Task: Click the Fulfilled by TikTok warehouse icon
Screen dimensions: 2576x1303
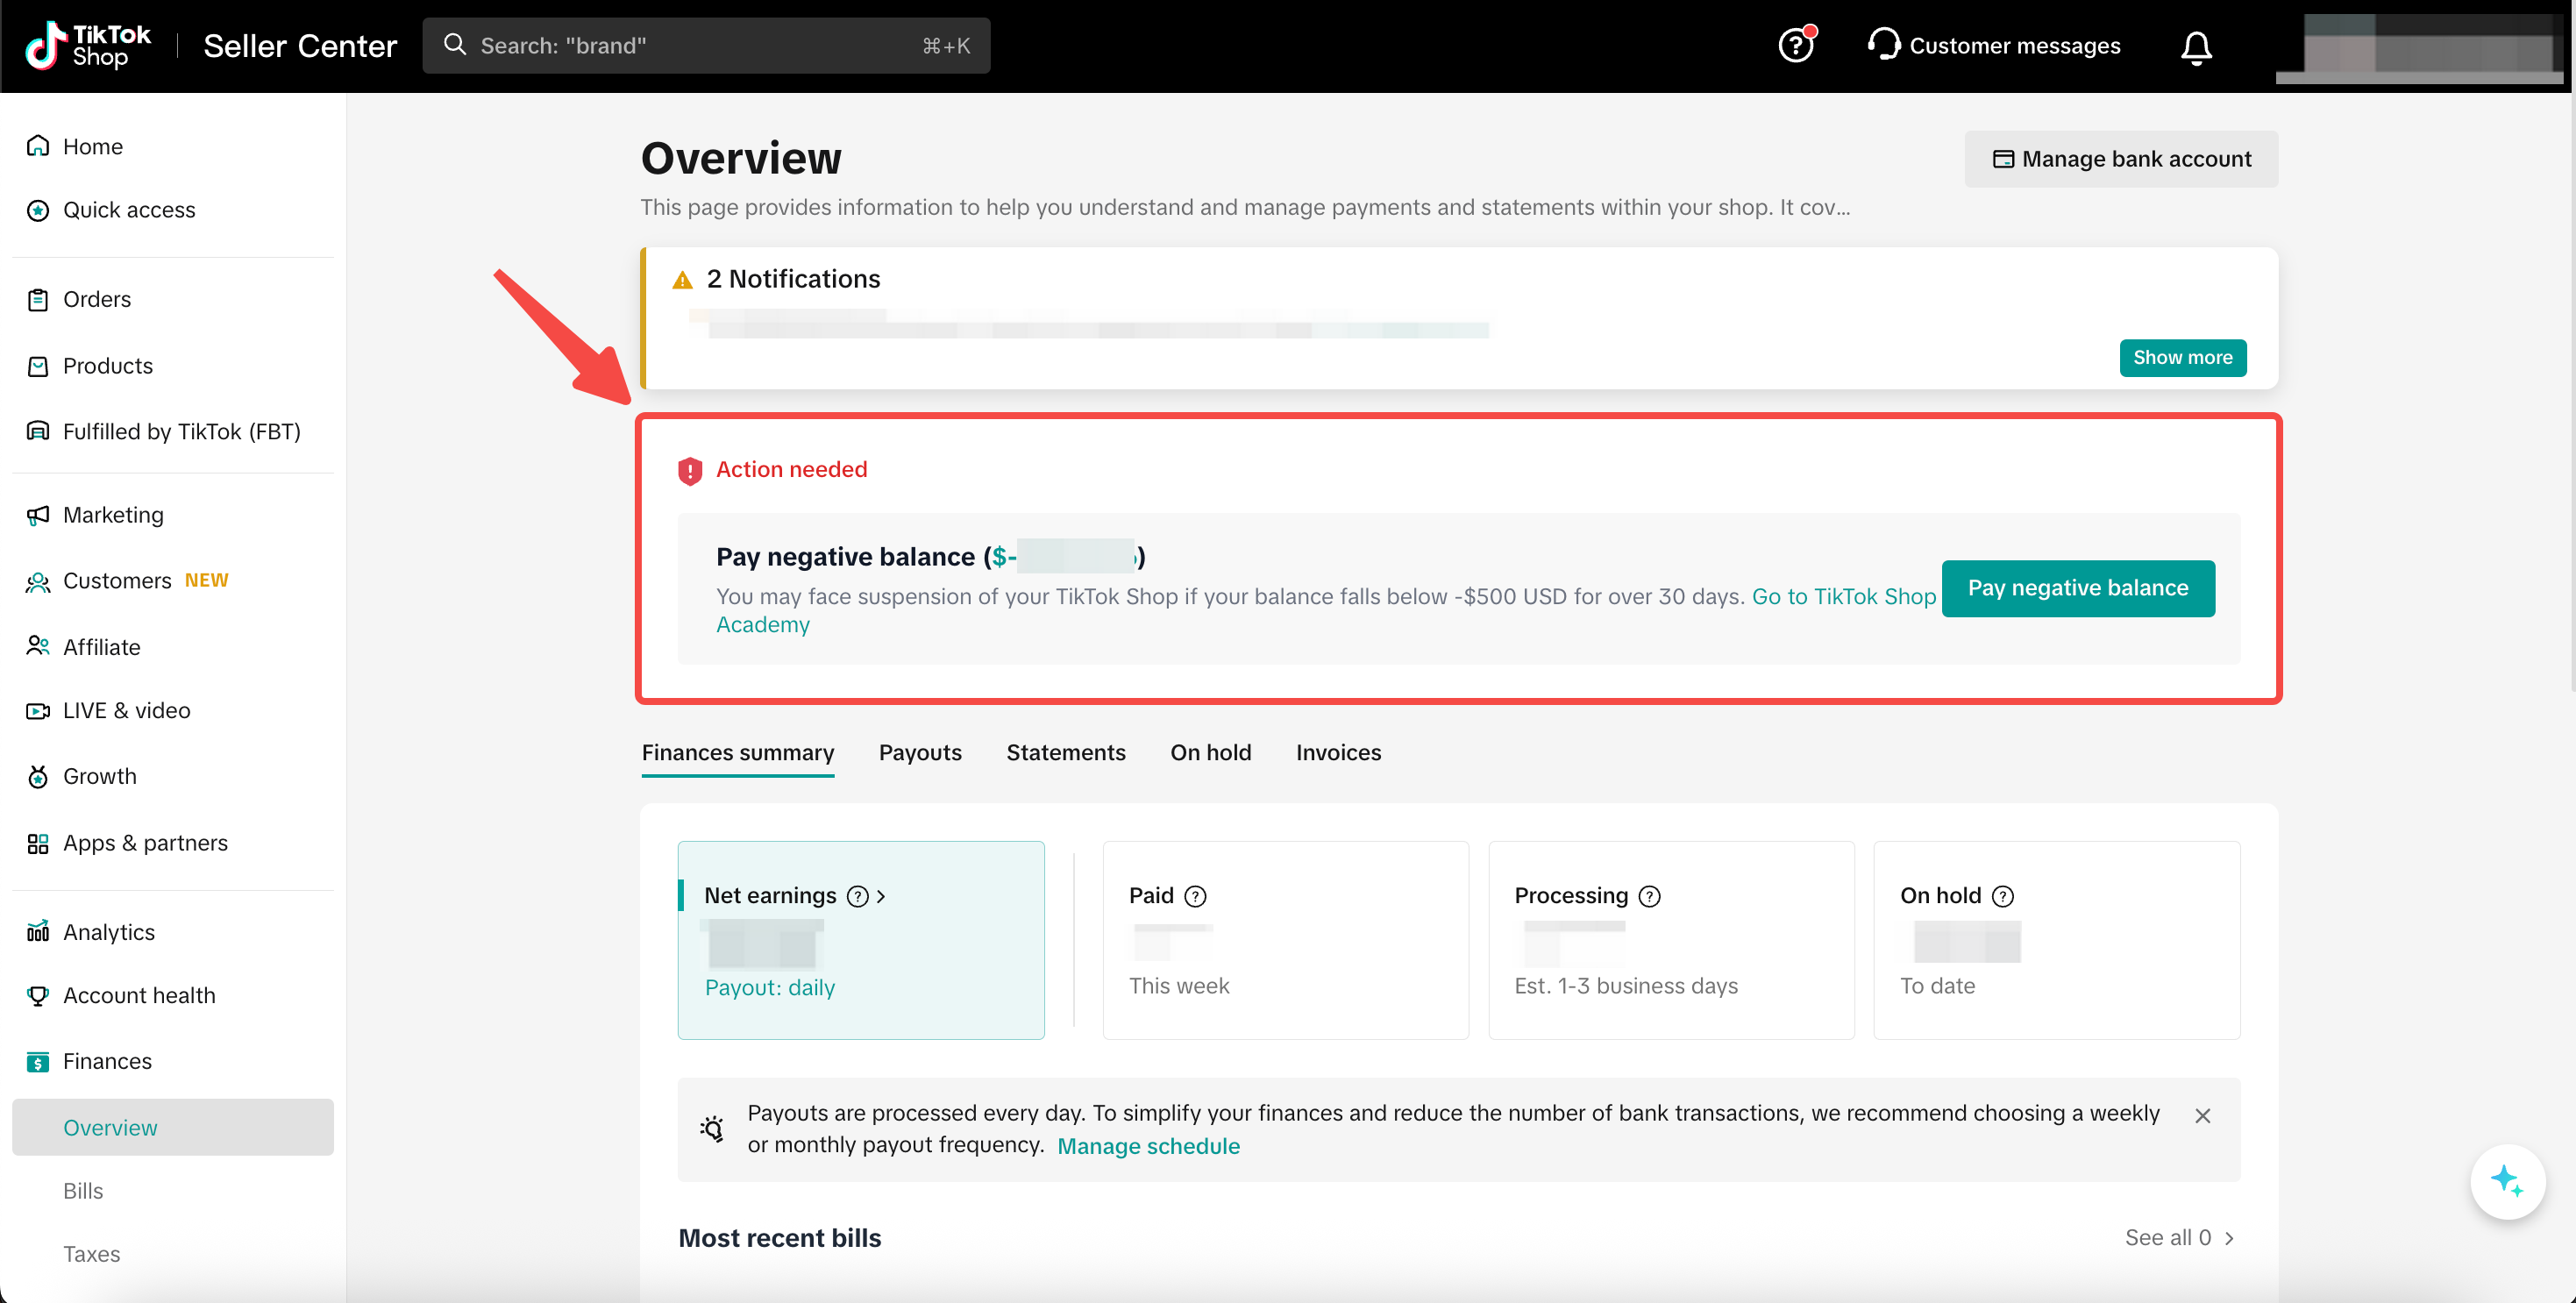Action: coord(38,431)
